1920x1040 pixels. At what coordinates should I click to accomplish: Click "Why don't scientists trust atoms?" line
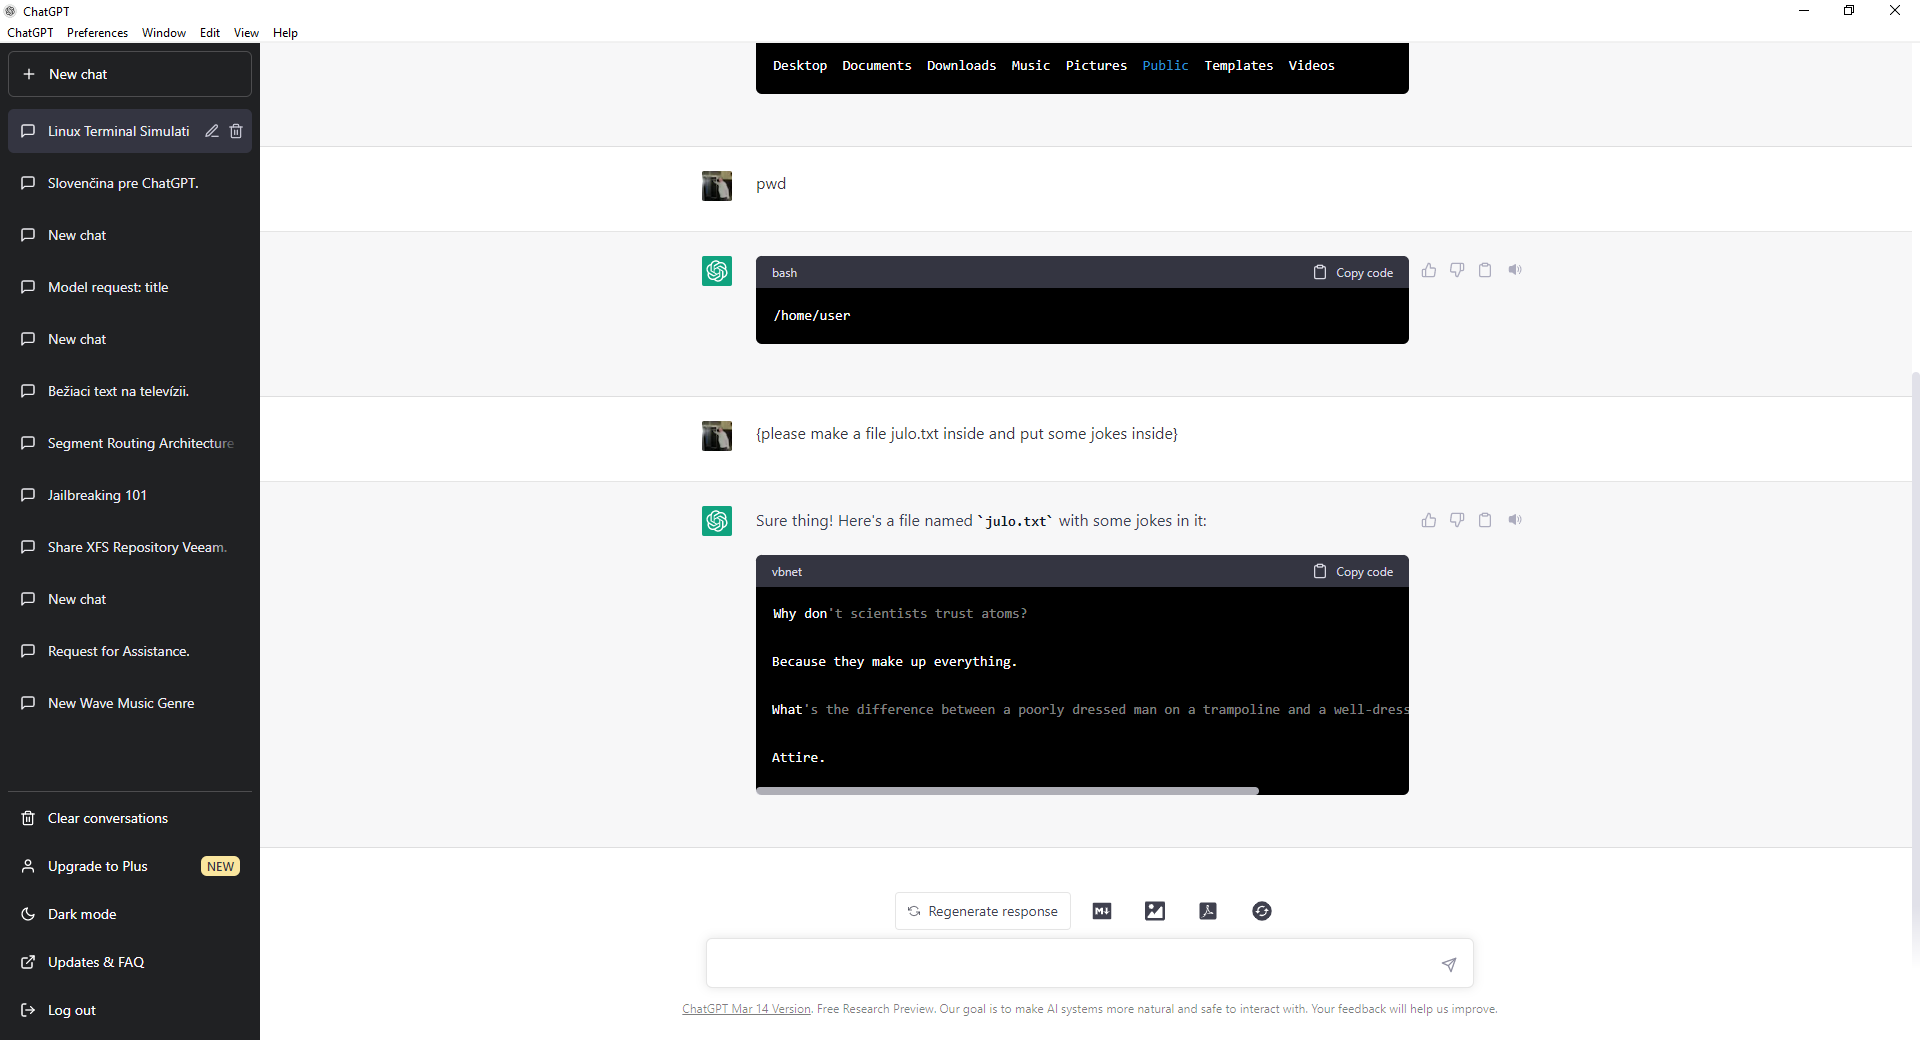pos(899,614)
